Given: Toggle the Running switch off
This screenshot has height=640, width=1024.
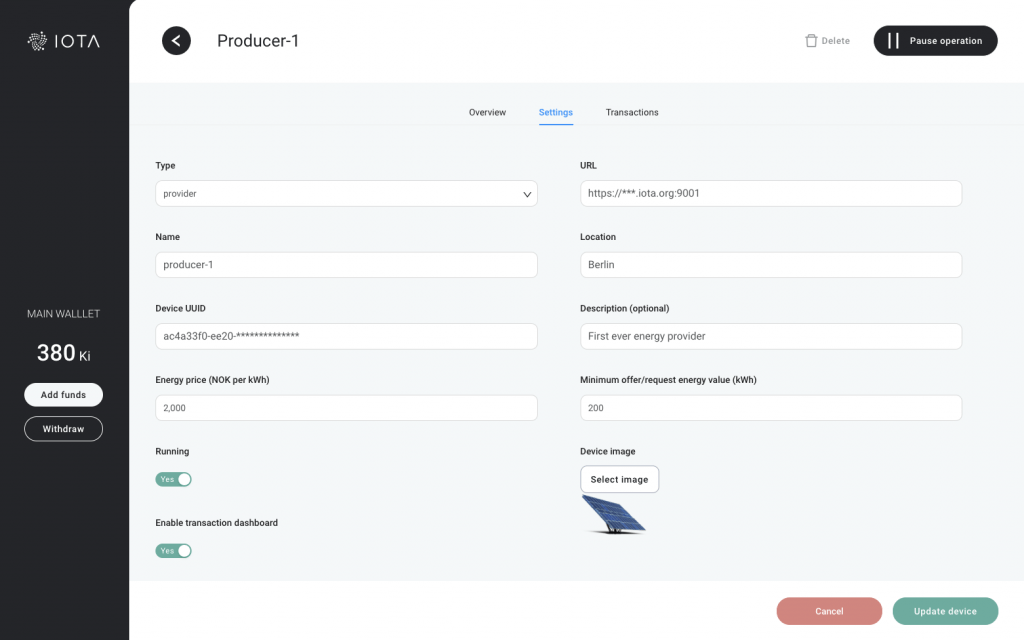Looking at the screenshot, I should [173, 479].
